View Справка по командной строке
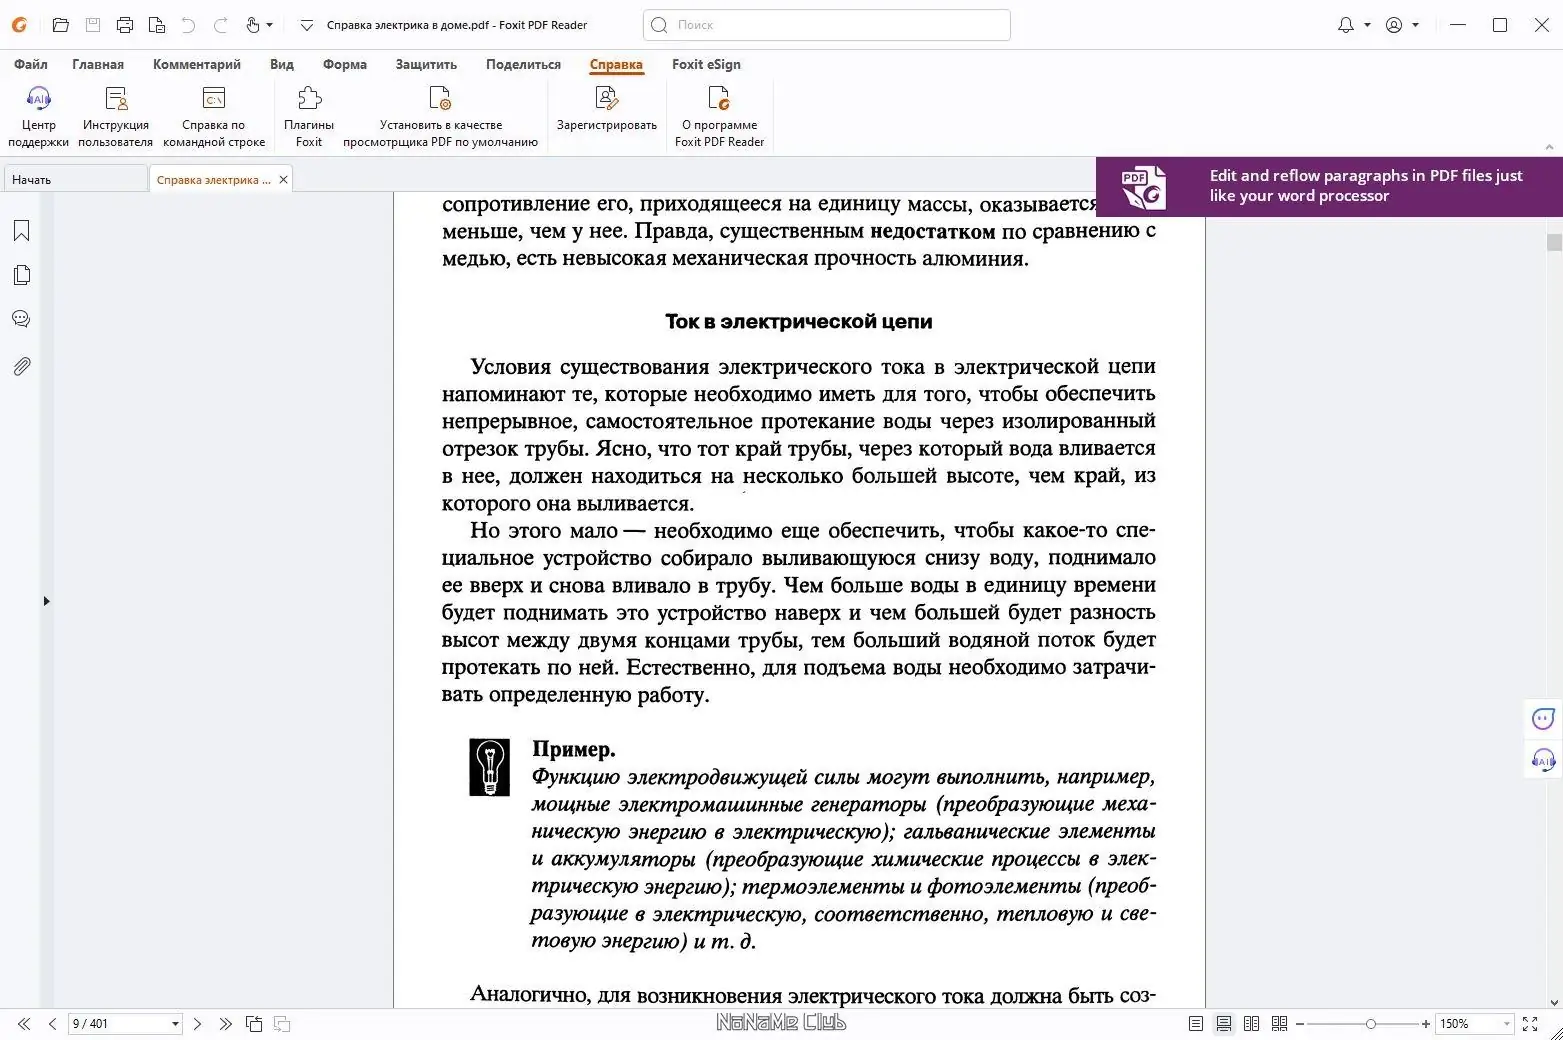The width and height of the screenshot is (1563, 1040). point(213,112)
